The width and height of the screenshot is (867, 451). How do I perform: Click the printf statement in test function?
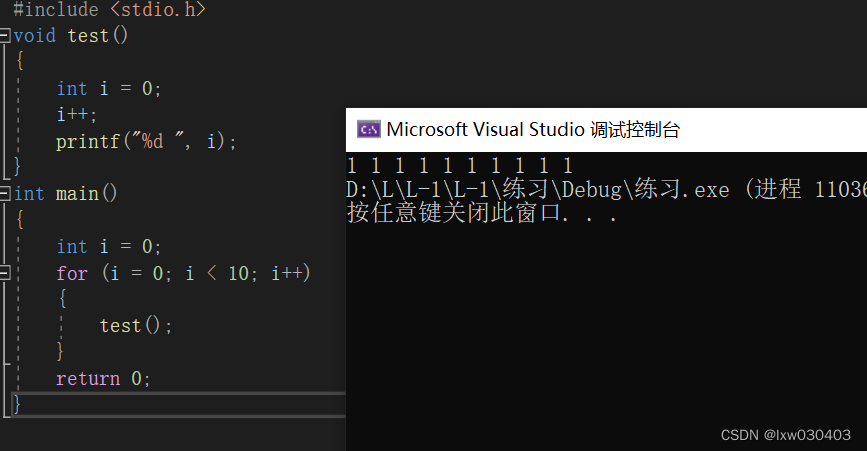[x=146, y=141]
